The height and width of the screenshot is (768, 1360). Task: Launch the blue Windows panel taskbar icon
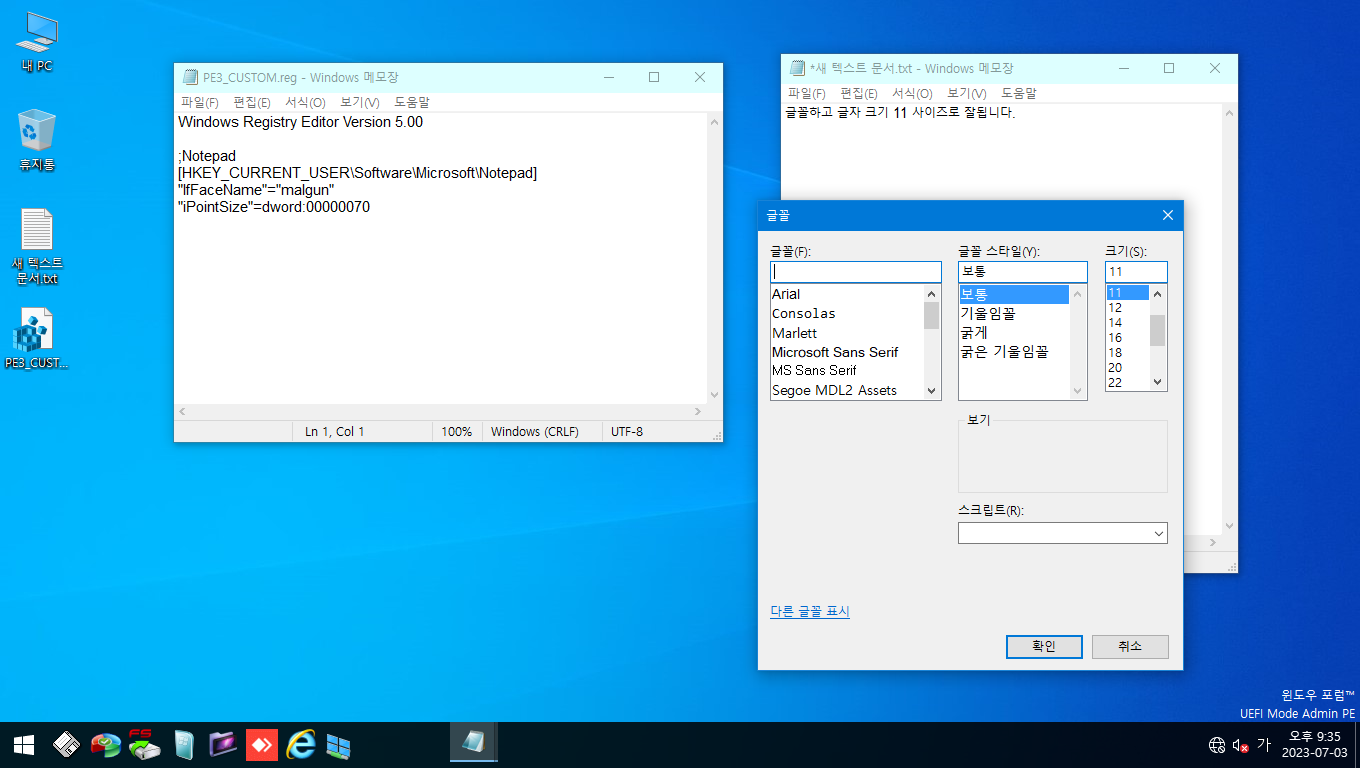[184, 745]
